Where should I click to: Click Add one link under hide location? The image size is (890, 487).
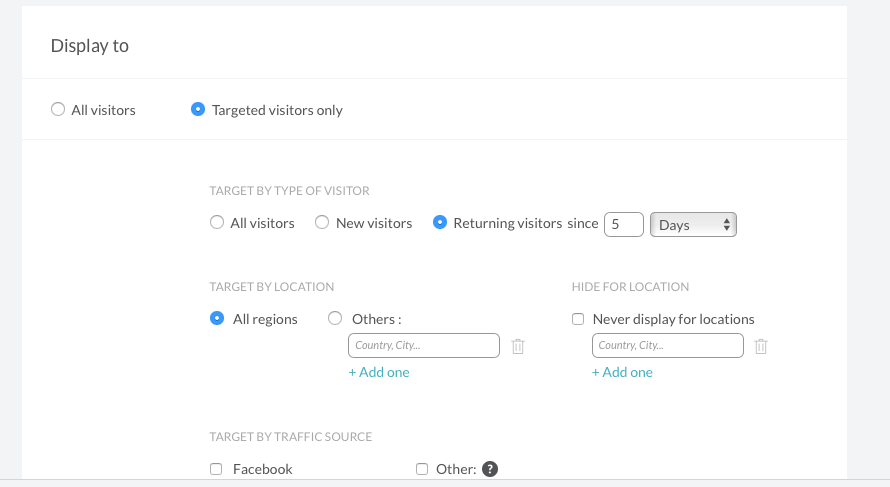[x=622, y=372]
